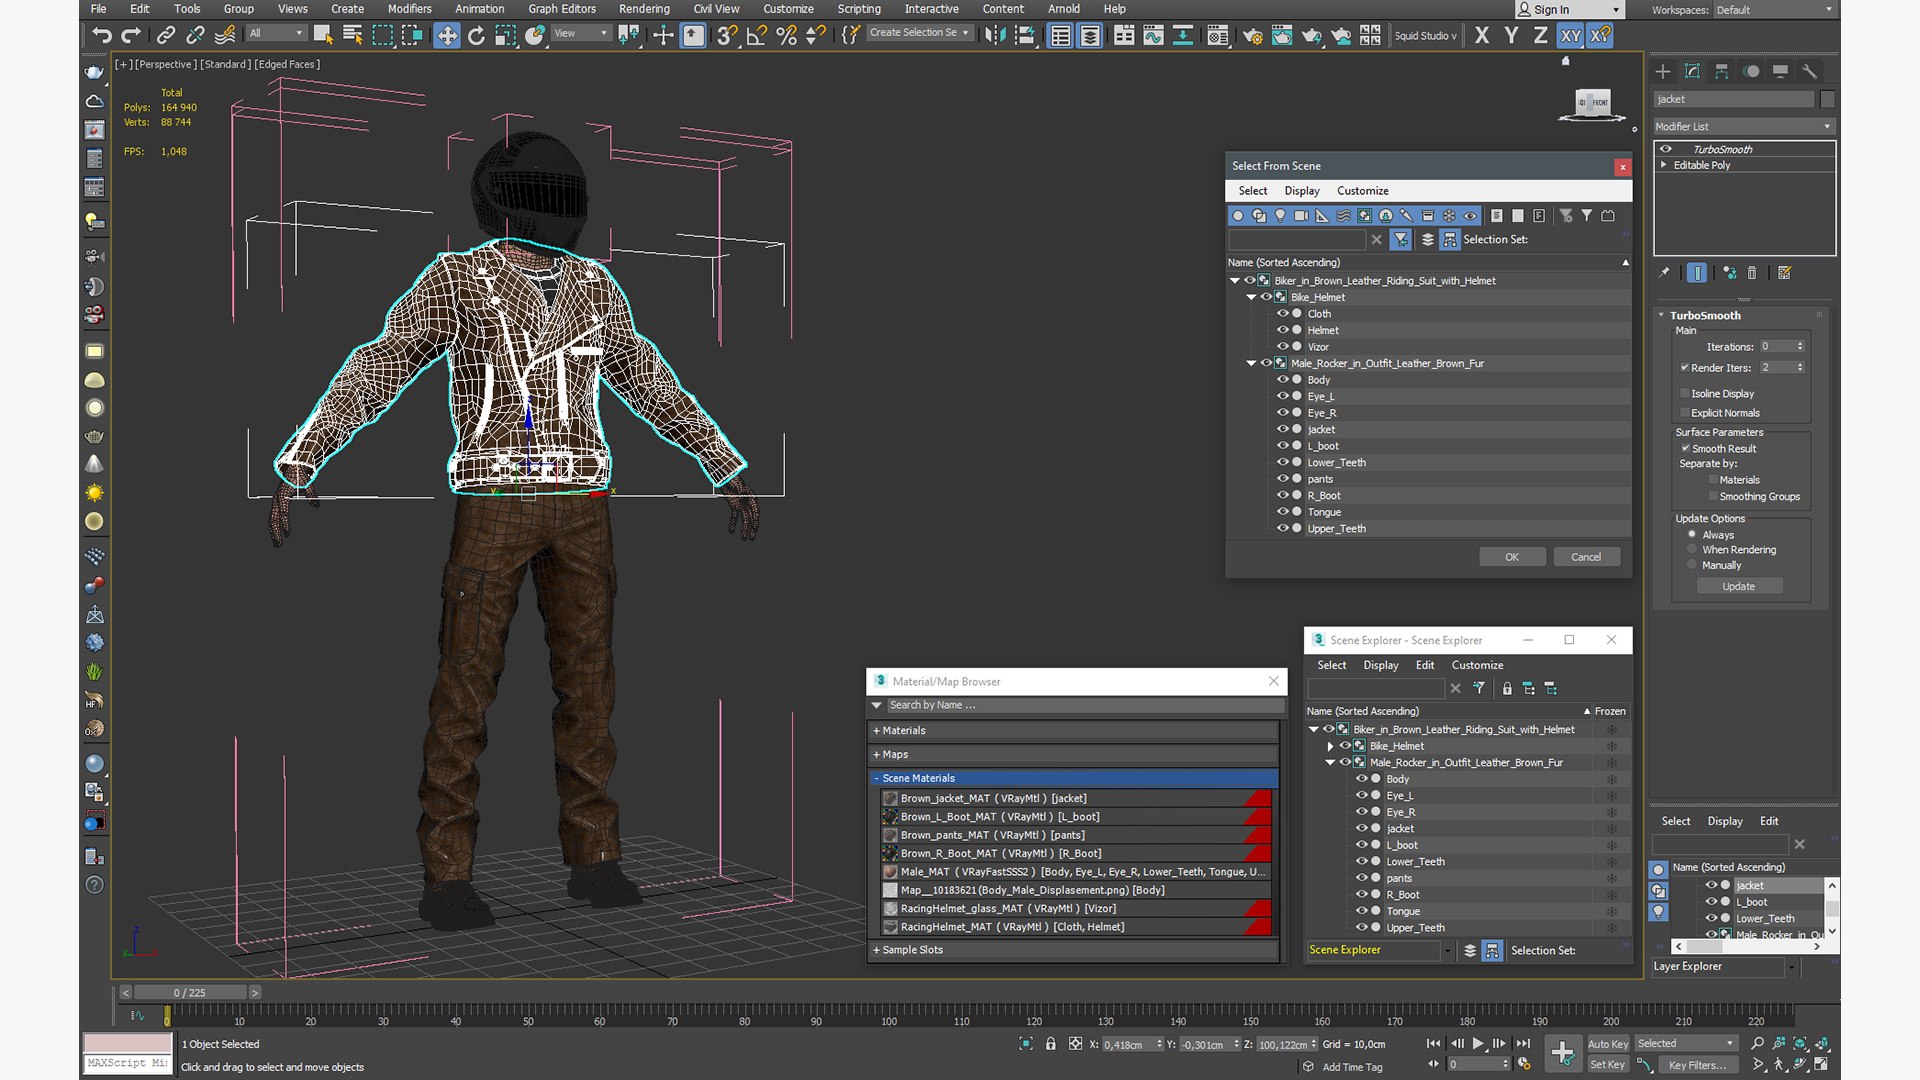Expand Editable Poly in modifier stack

[1664, 165]
